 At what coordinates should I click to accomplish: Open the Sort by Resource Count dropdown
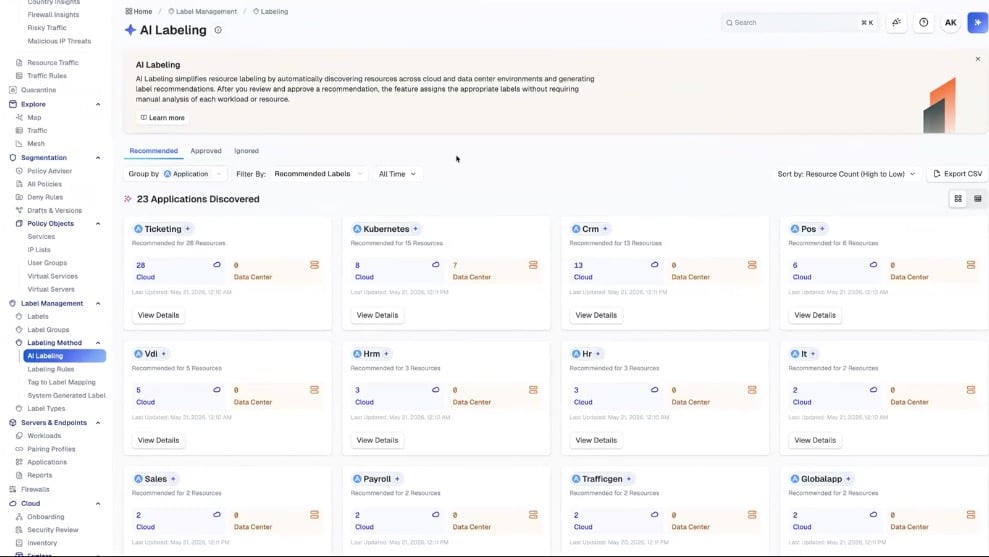click(846, 174)
